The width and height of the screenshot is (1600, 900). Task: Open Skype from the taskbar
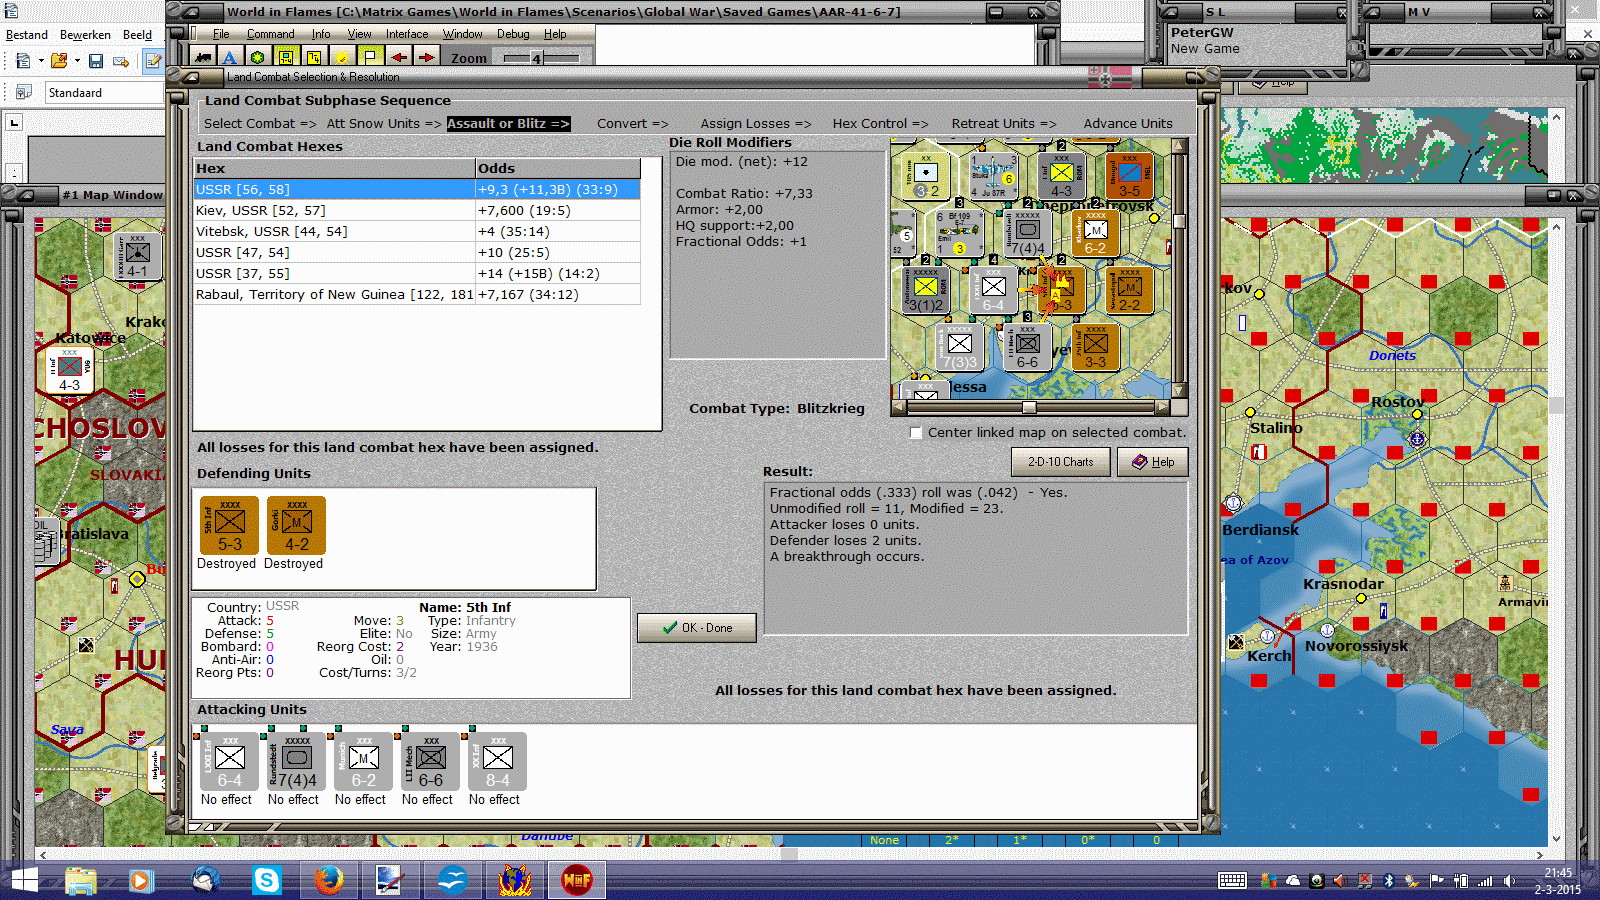(x=266, y=880)
